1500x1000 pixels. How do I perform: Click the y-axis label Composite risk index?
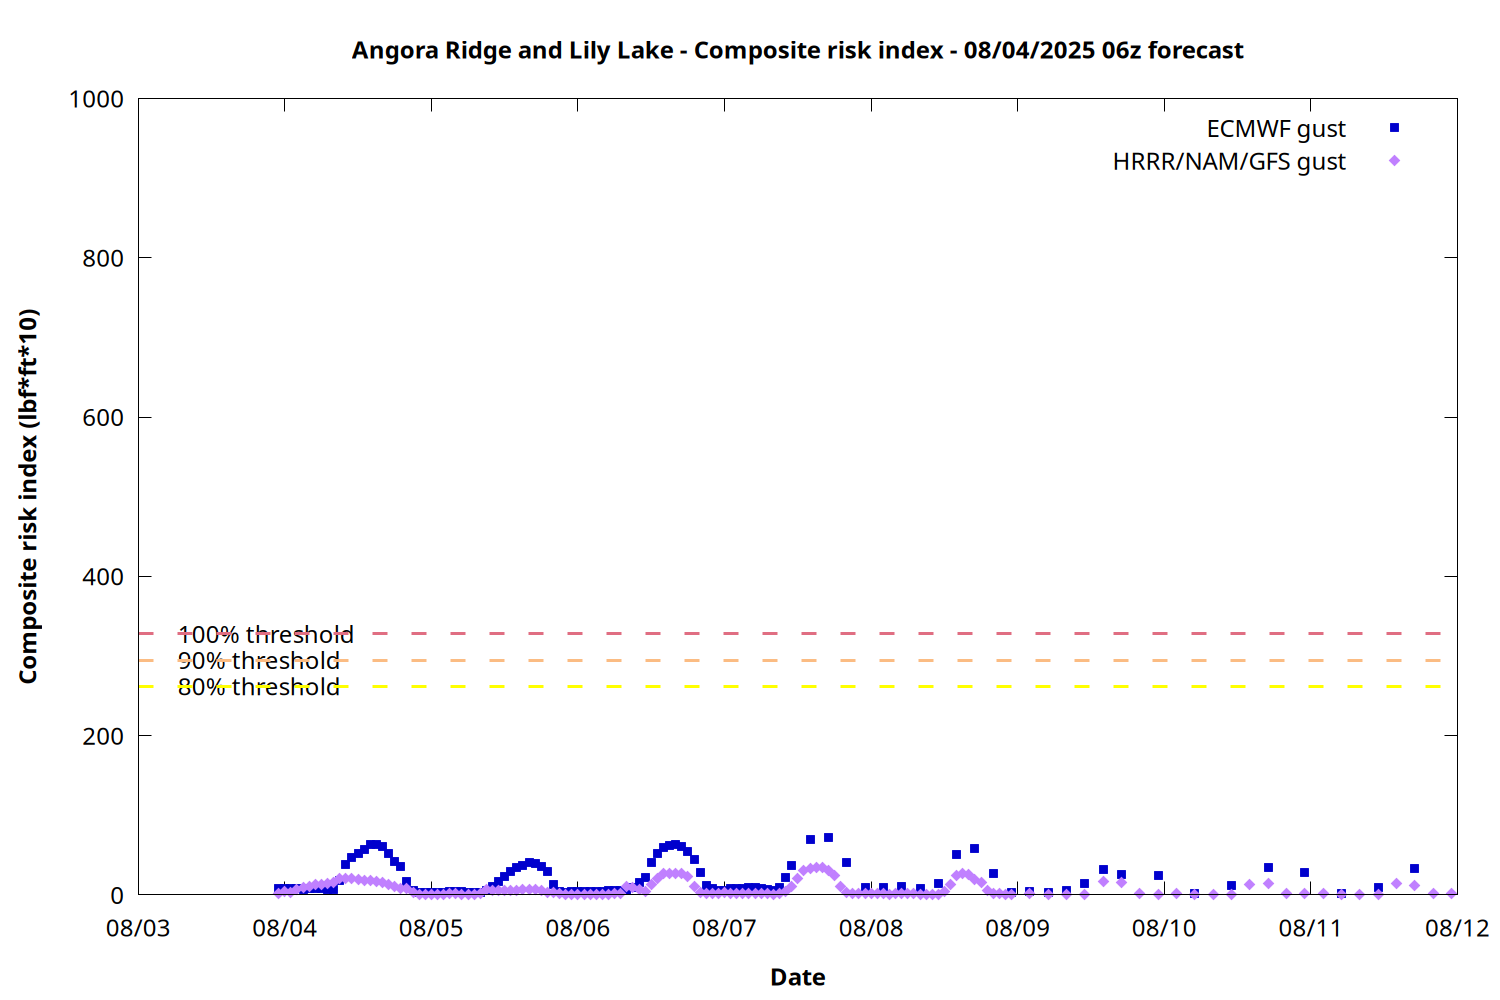coord(28,496)
